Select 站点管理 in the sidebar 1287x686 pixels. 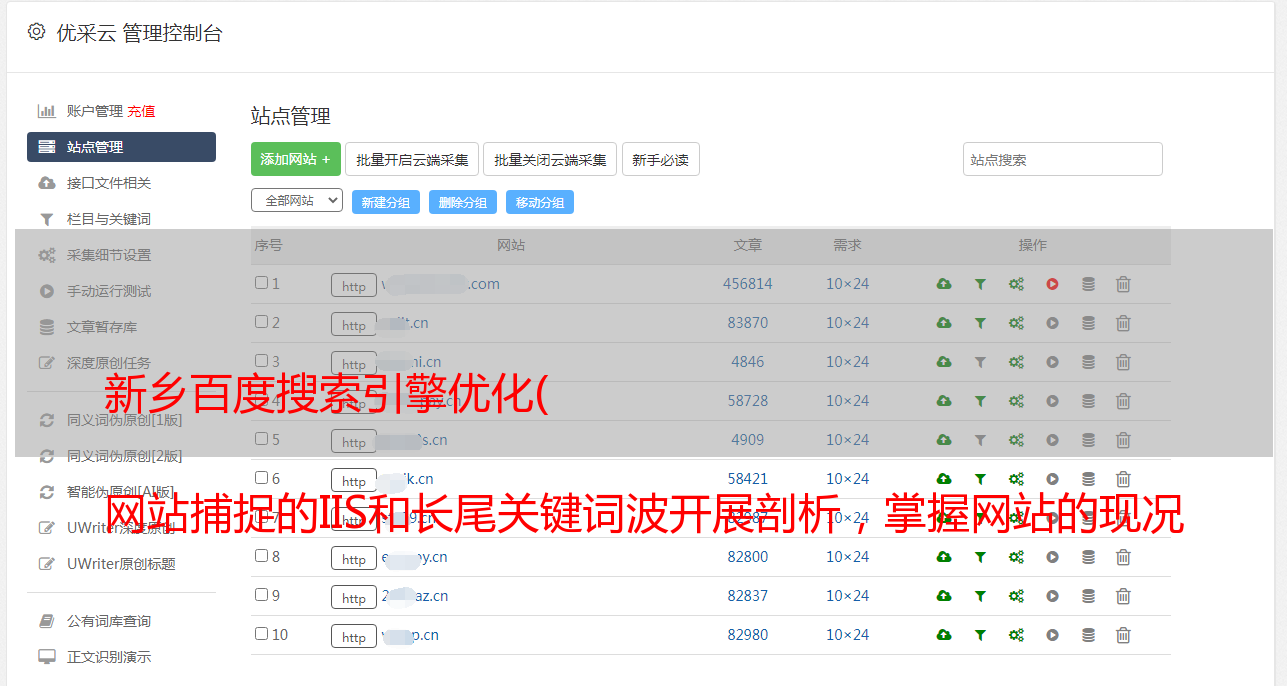tap(121, 147)
